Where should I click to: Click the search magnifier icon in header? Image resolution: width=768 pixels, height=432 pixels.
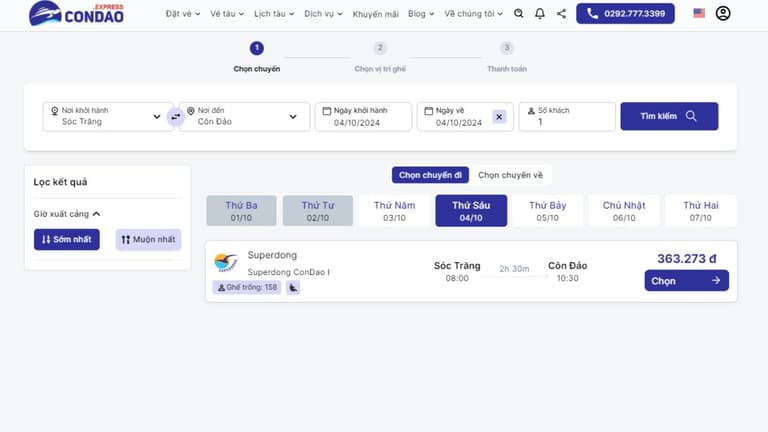518,14
